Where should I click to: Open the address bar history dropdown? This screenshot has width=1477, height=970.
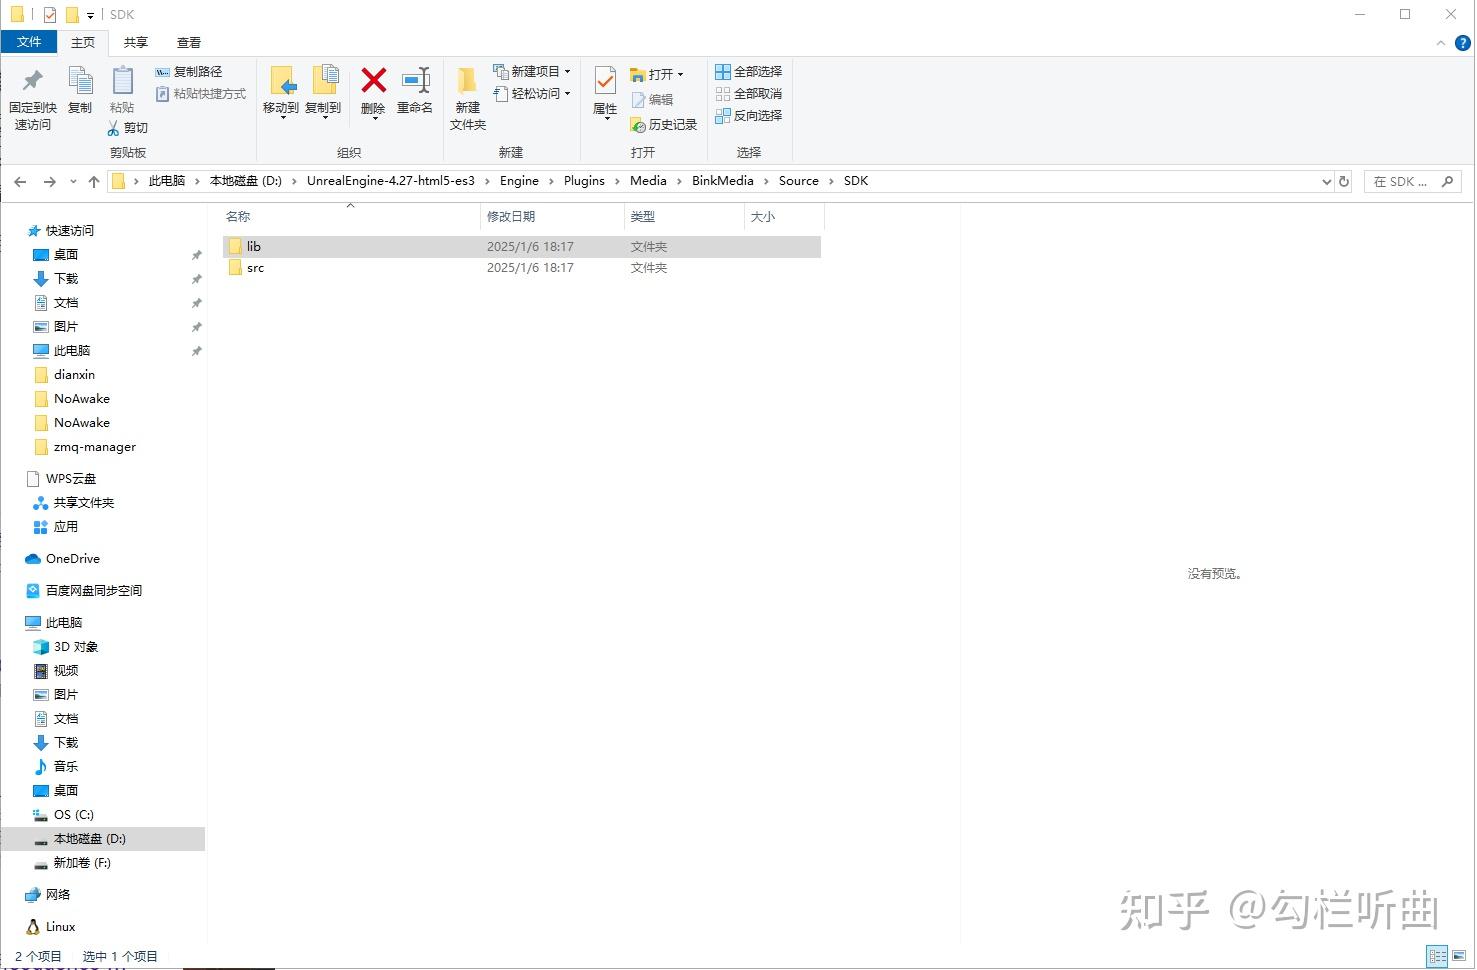[1326, 181]
